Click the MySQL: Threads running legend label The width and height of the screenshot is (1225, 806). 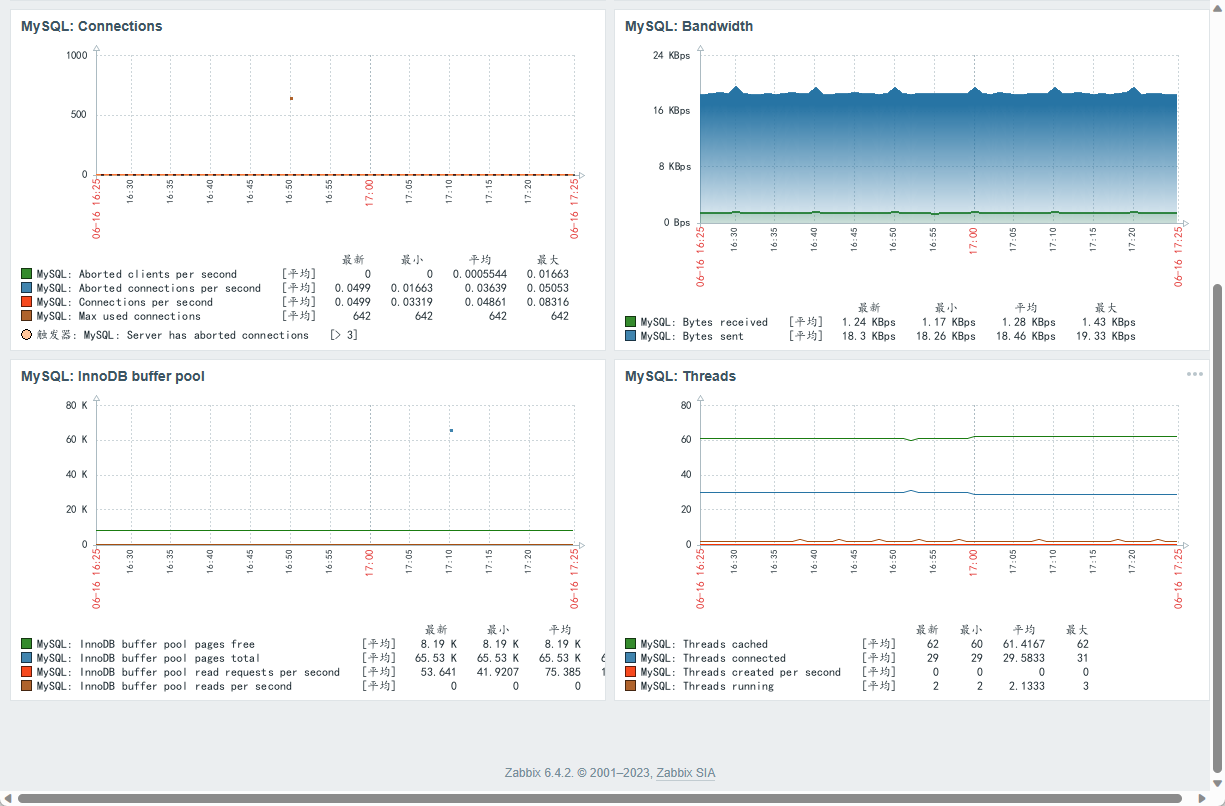pyautogui.click(x=708, y=686)
